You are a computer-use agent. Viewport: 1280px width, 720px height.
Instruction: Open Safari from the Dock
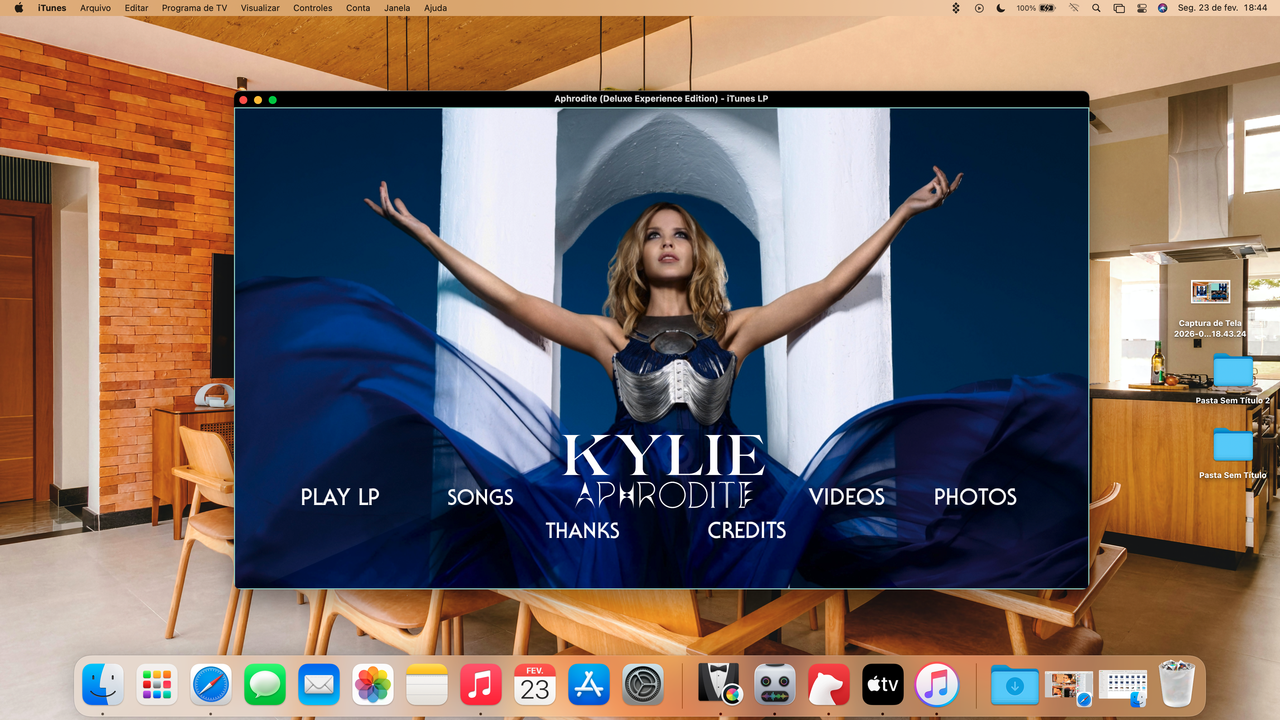coord(211,685)
